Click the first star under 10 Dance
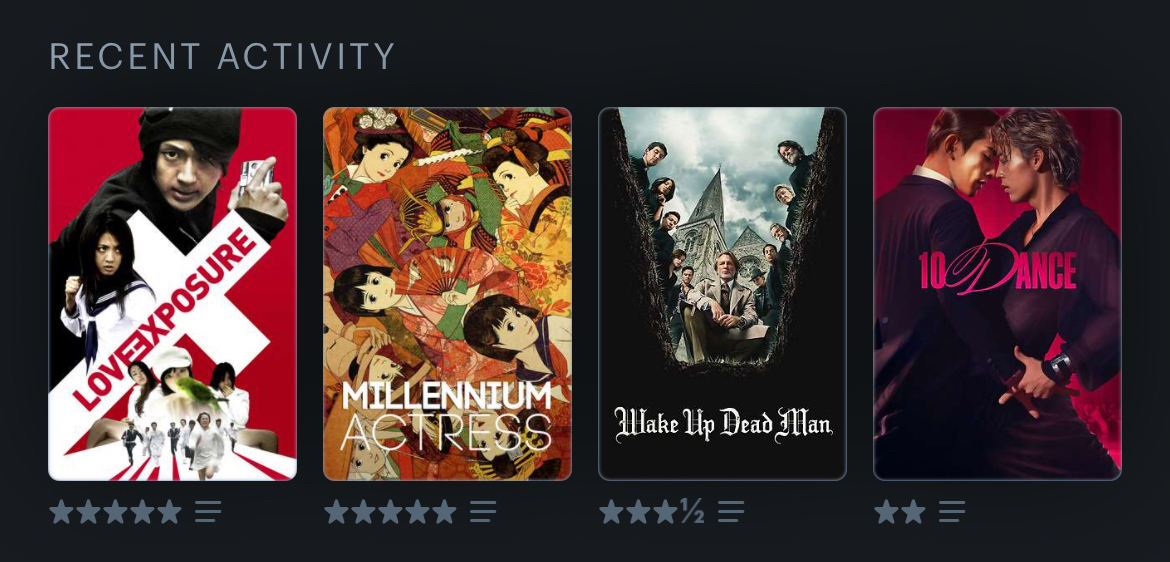 click(x=886, y=512)
